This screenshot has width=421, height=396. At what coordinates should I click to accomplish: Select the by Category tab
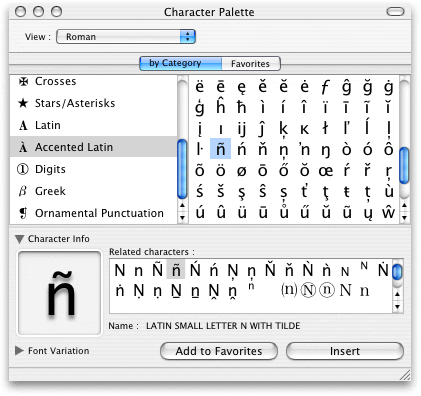pyautogui.click(x=180, y=63)
